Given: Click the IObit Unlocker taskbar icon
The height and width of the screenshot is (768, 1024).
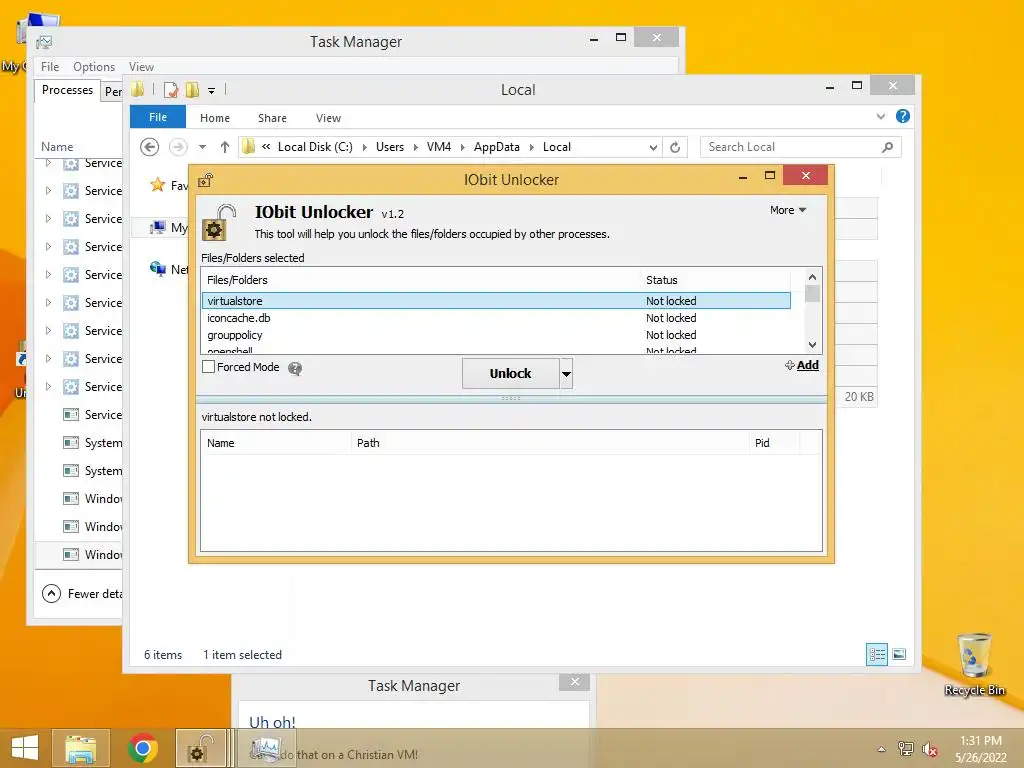Looking at the screenshot, I should point(199,748).
